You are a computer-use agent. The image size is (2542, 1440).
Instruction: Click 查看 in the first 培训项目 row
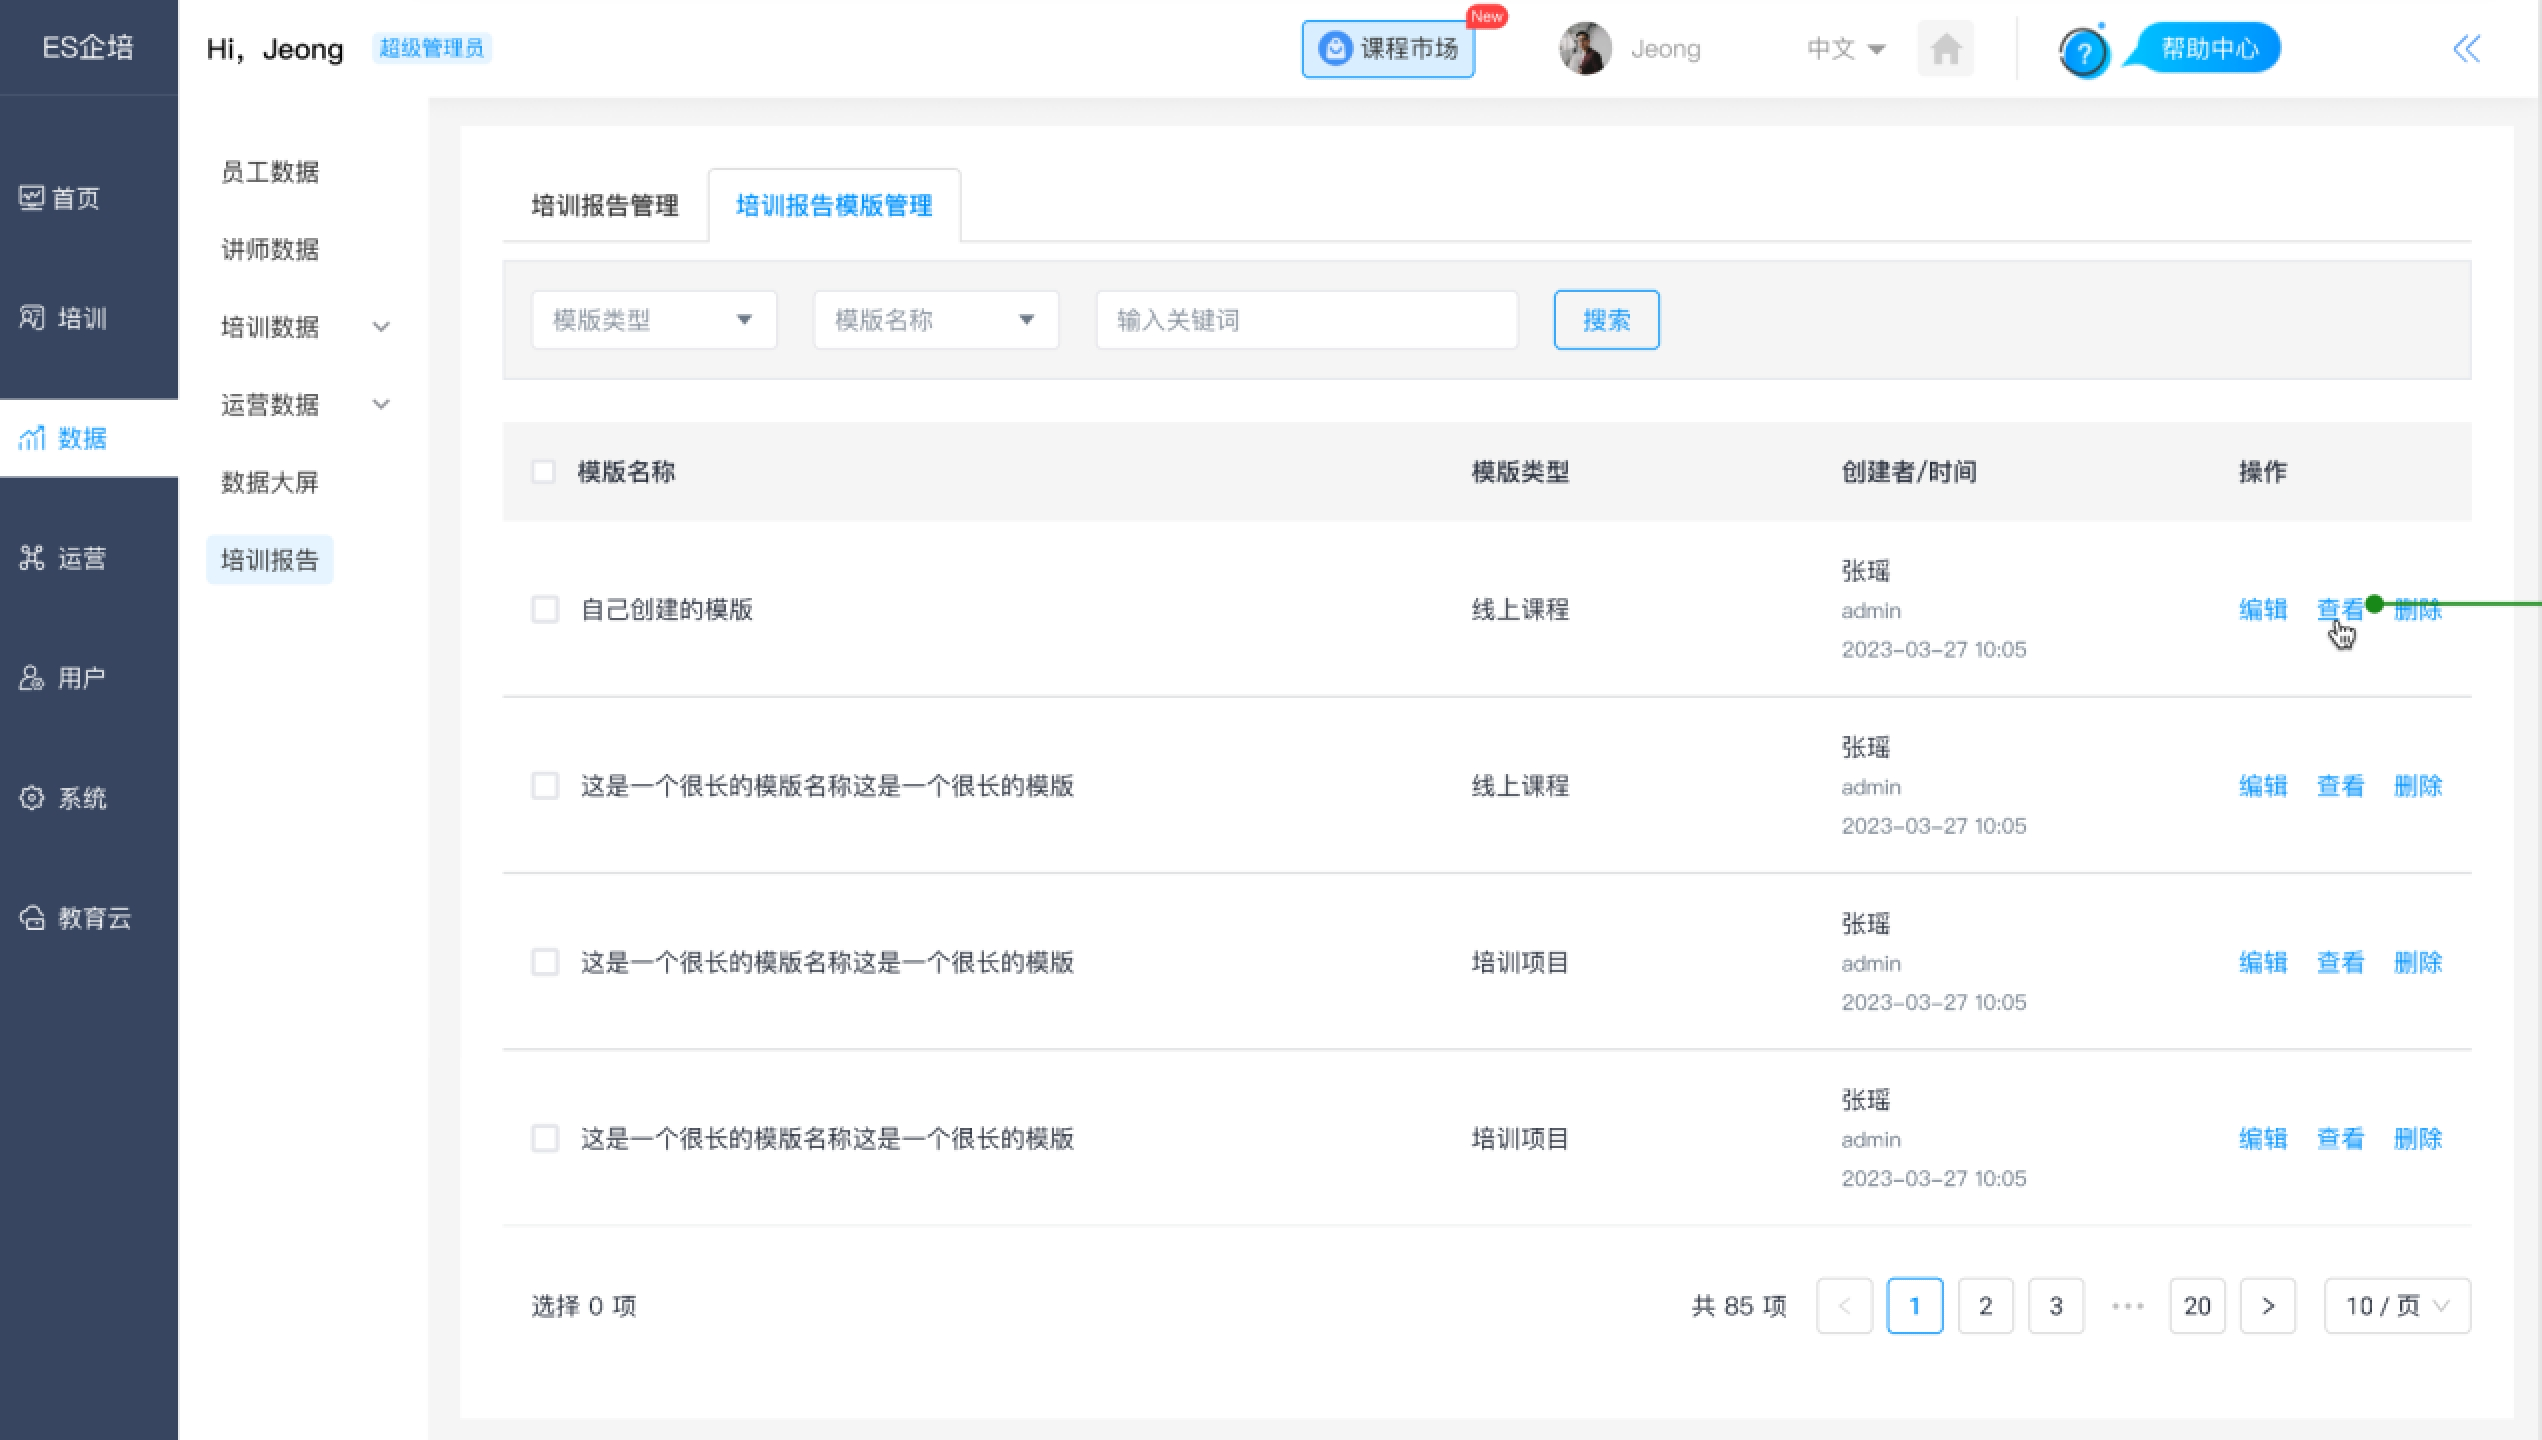[2340, 962]
